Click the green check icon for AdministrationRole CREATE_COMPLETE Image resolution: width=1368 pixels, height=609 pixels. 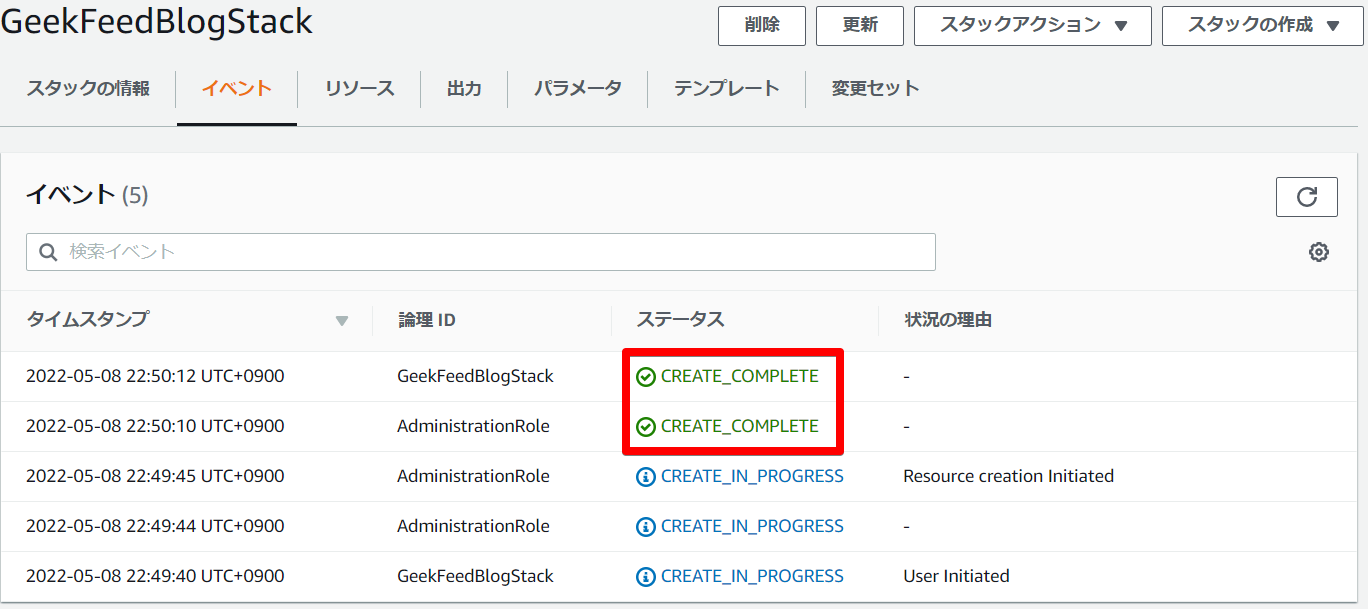pyautogui.click(x=646, y=427)
